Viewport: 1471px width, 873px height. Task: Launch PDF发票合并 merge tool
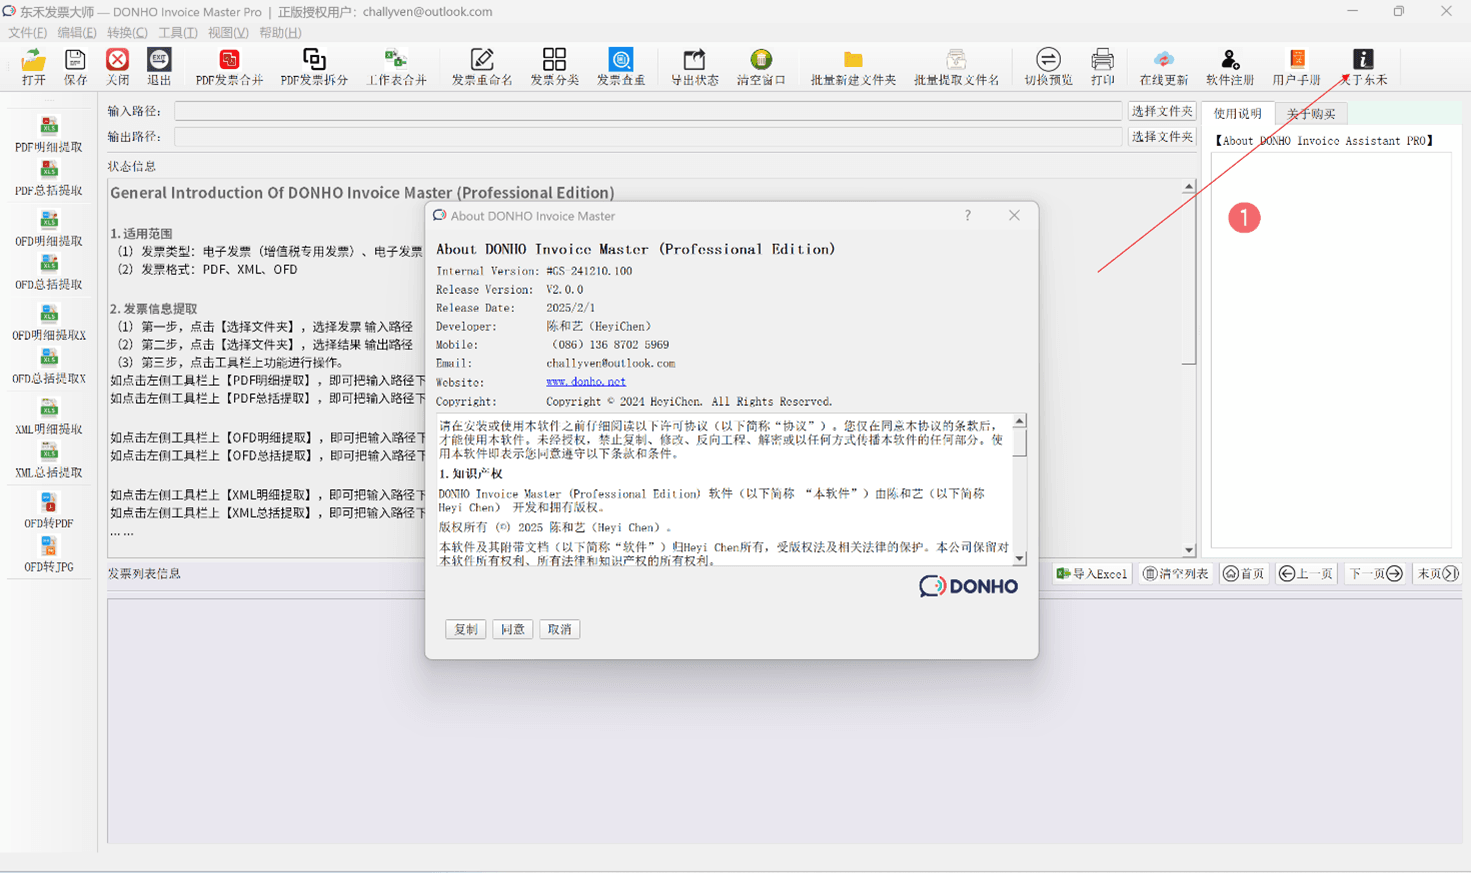click(x=229, y=67)
